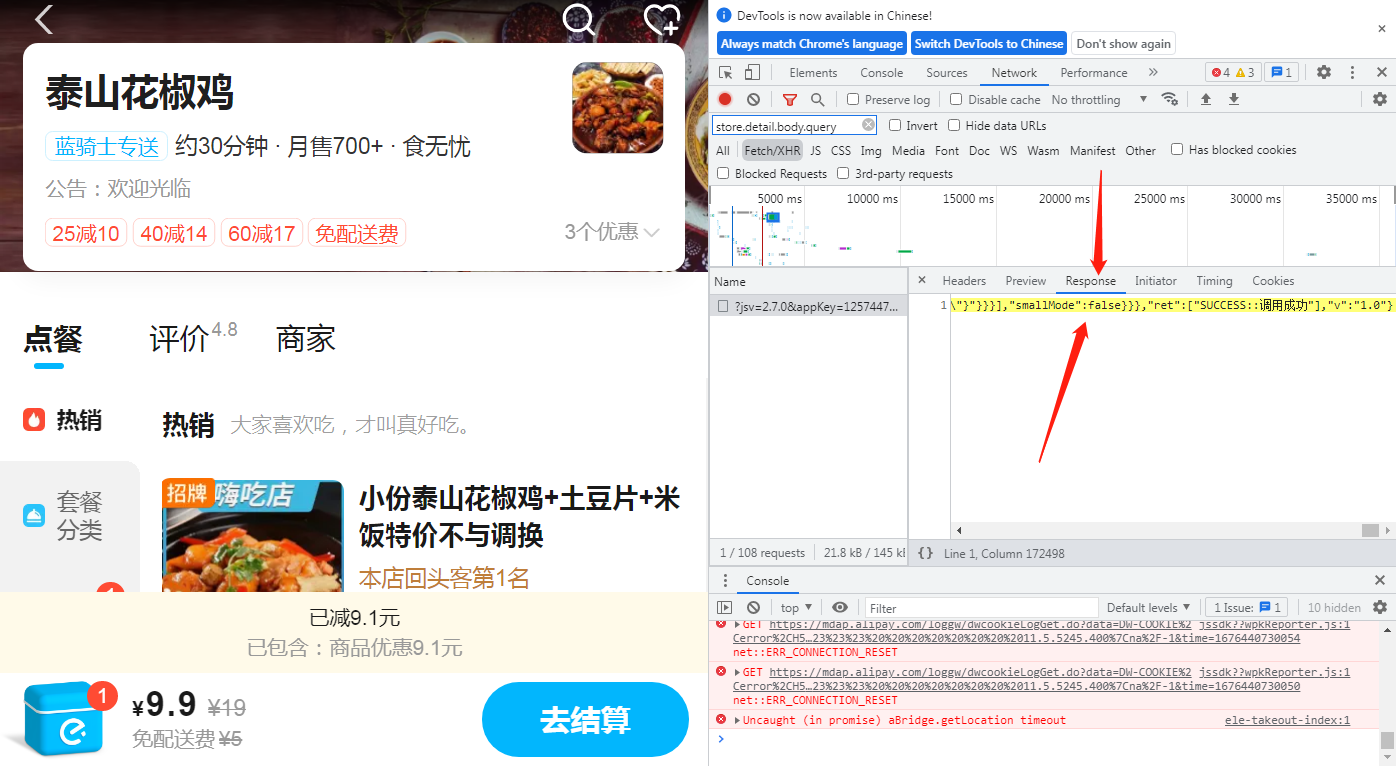Switch to the 商家 tab
Image resolution: width=1396 pixels, height=766 pixels.
(306, 338)
